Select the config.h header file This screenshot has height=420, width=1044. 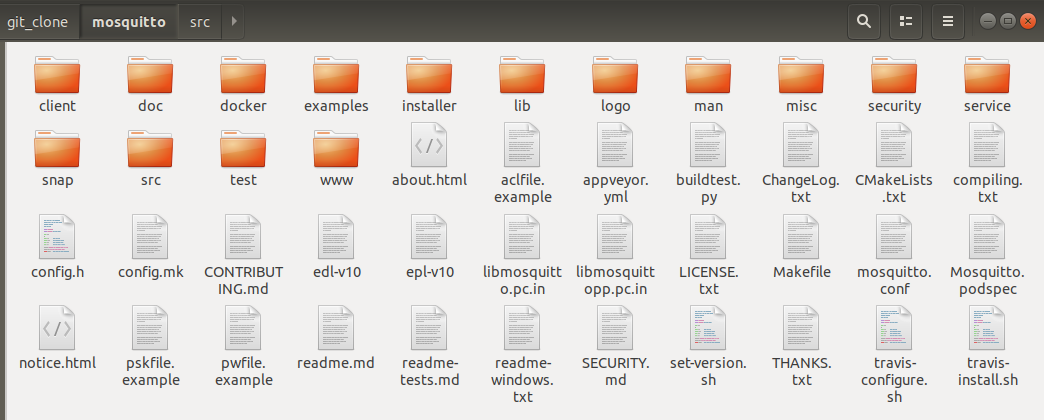[57, 238]
